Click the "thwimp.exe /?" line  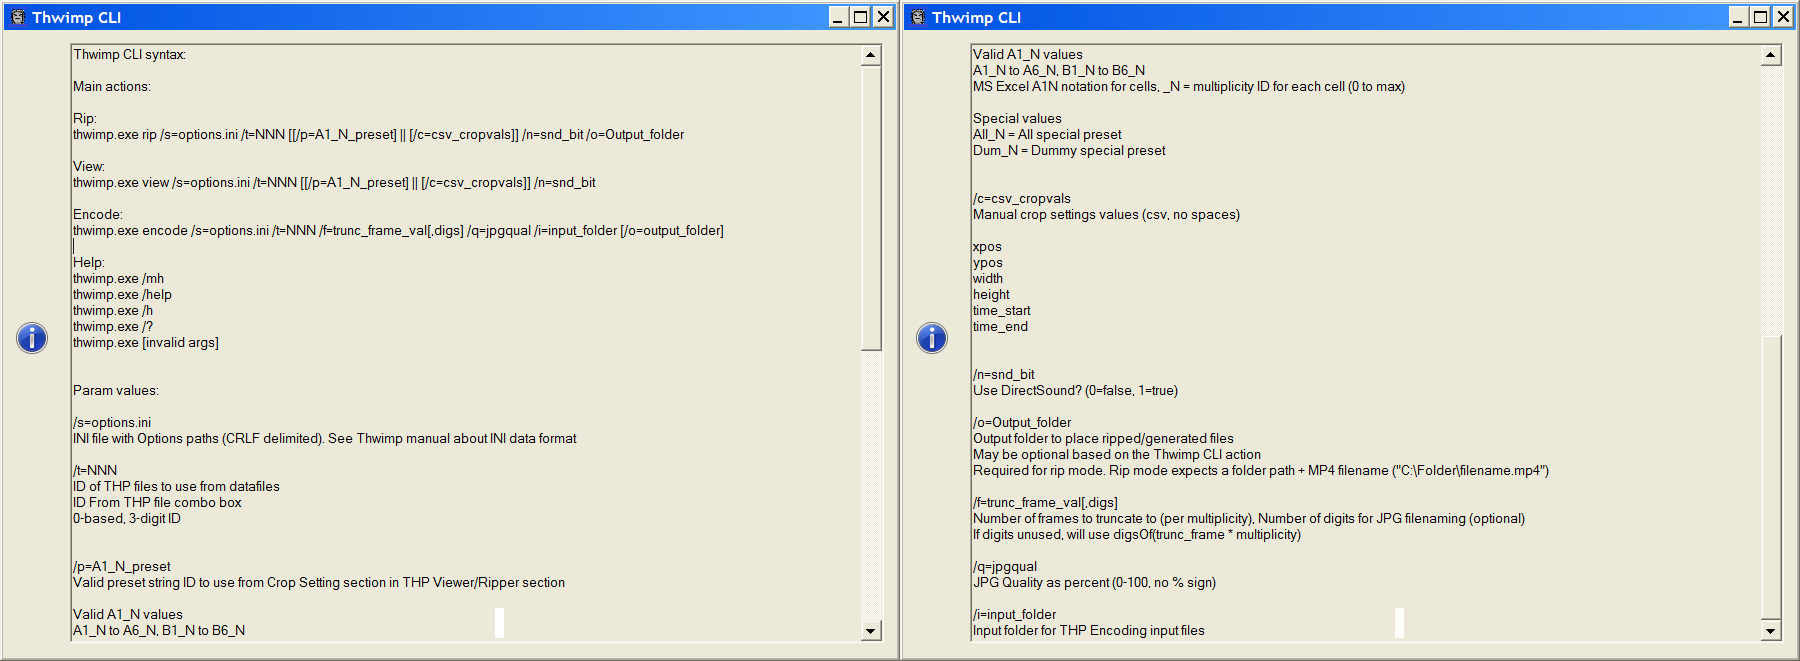coord(113,327)
